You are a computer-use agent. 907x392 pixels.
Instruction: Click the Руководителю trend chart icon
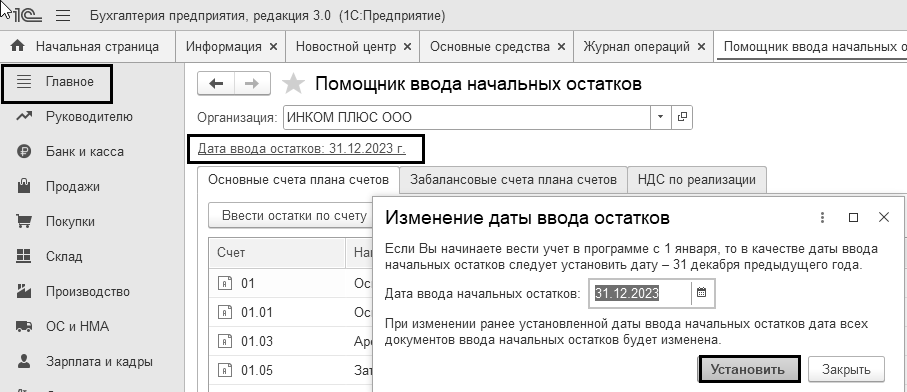tap(24, 117)
